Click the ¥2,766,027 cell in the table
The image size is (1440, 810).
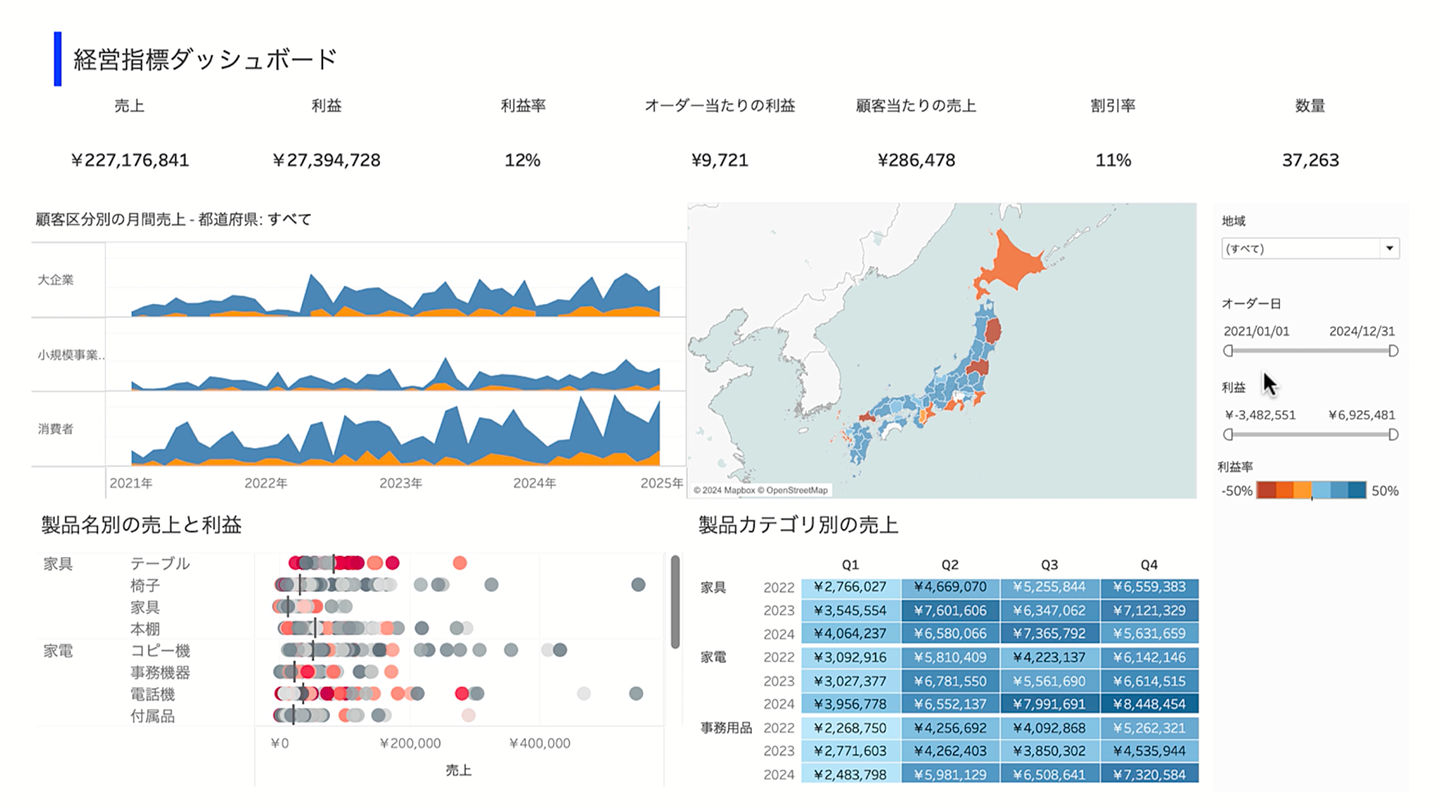[851, 587]
